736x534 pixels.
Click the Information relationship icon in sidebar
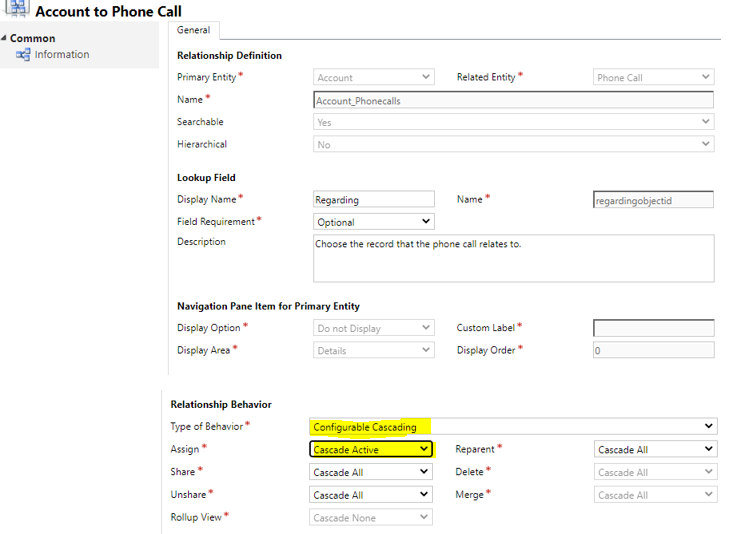tap(23, 55)
